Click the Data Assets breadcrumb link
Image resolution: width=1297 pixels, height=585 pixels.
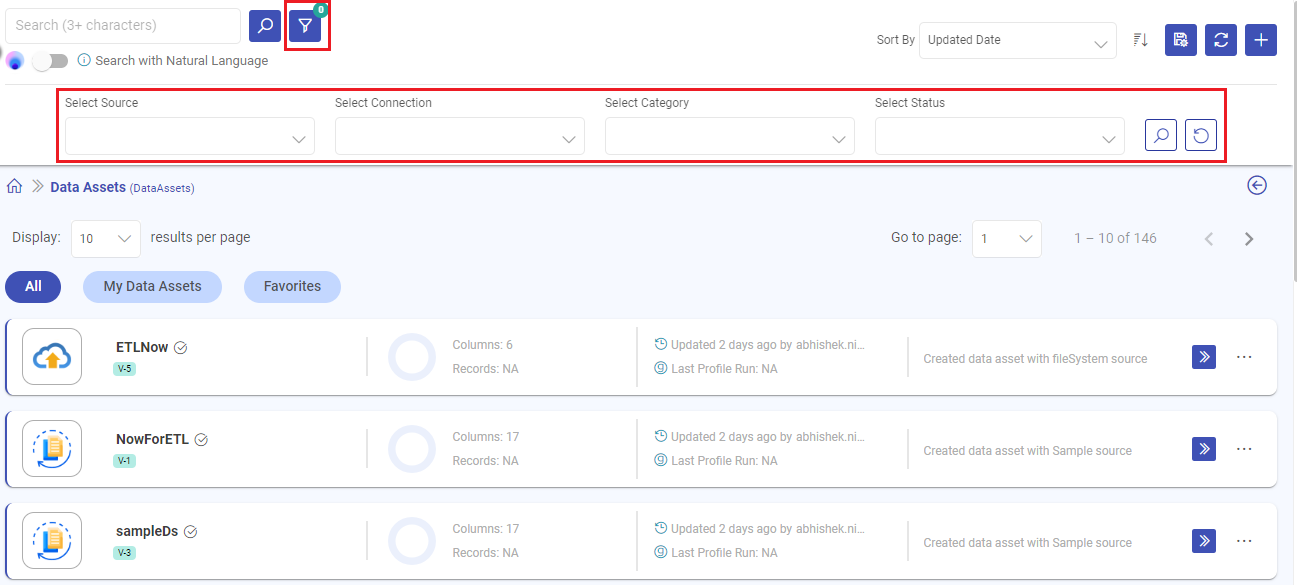click(88, 187)
